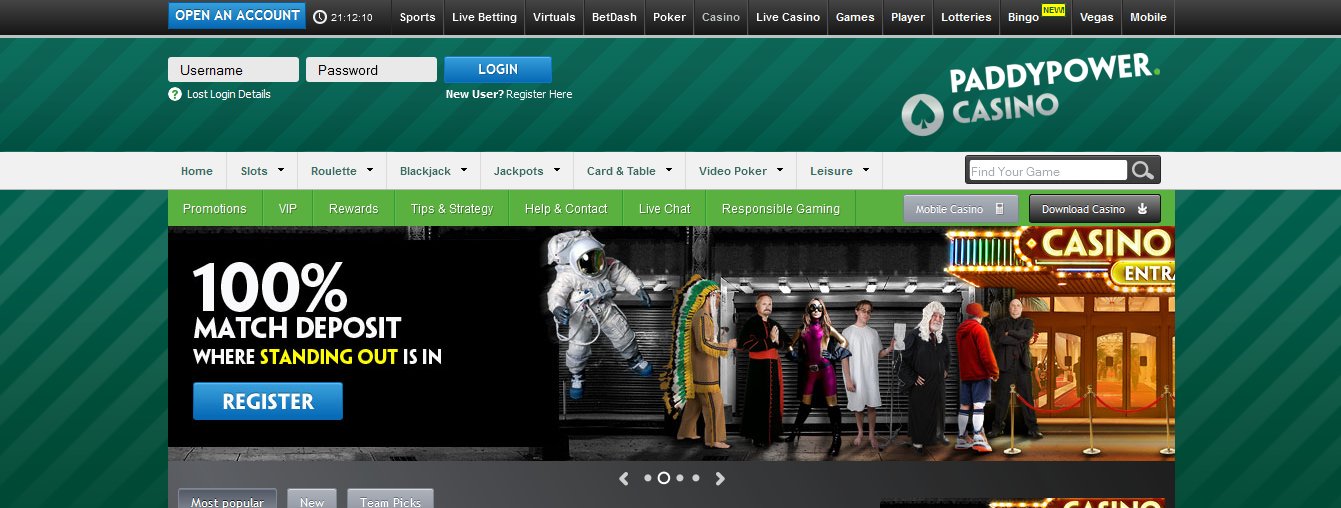The height and width of the screenshot is (508, 1341).
Task: Switch to New games tab
Action: [x=312, y=499]
